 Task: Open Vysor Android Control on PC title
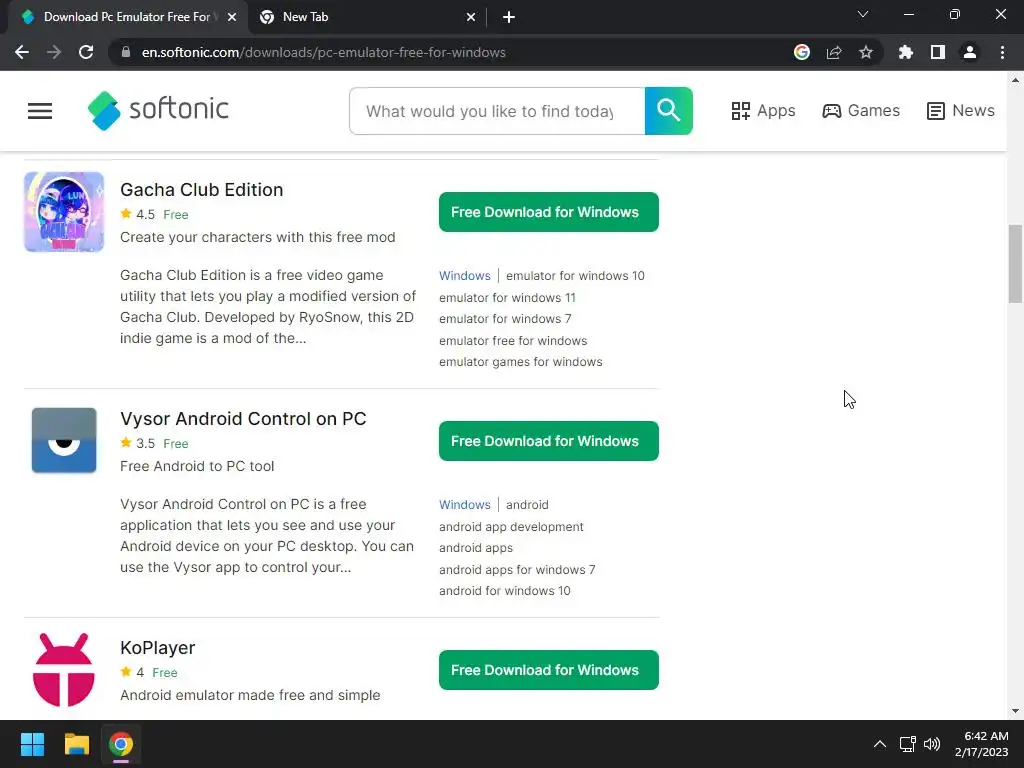243,419
